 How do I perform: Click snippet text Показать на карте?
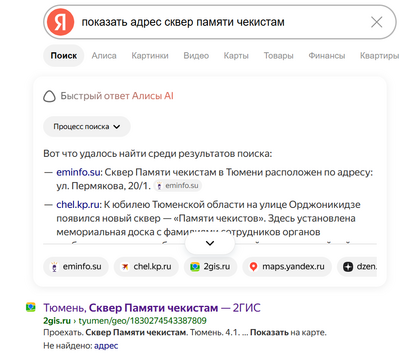tap(288, 333)
